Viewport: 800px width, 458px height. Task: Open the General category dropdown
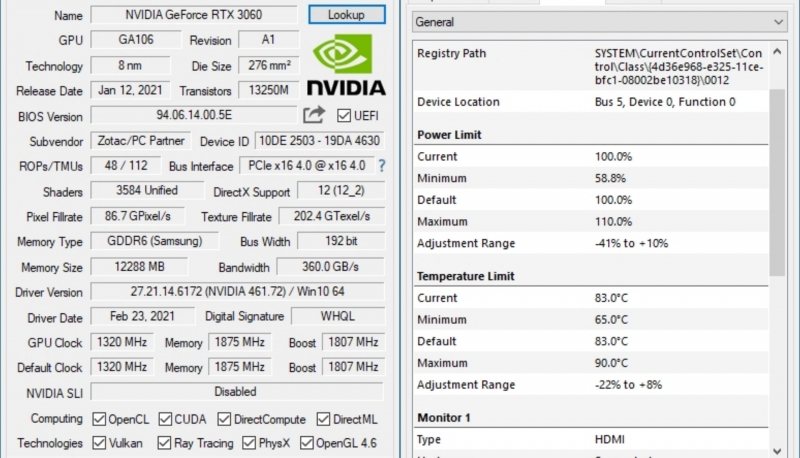coord(599,22)
